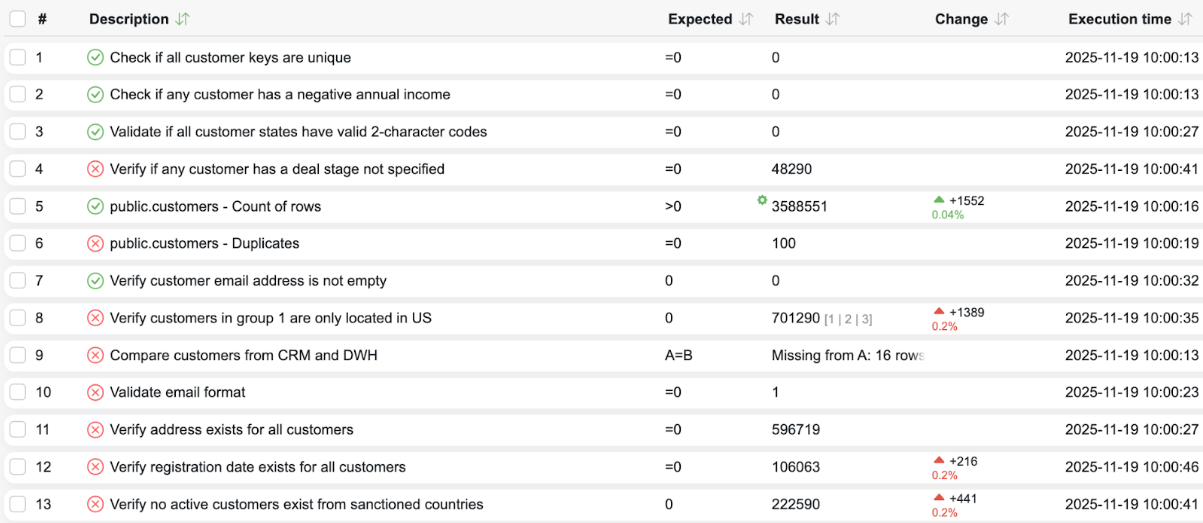Click red fail icon for public.customers Duplicates
The image size is (1203, 523).
95,243
